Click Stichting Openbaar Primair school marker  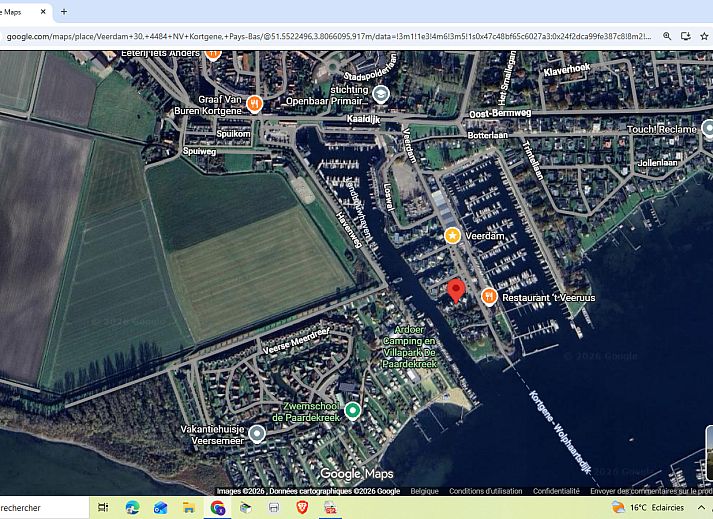[381, 94]
